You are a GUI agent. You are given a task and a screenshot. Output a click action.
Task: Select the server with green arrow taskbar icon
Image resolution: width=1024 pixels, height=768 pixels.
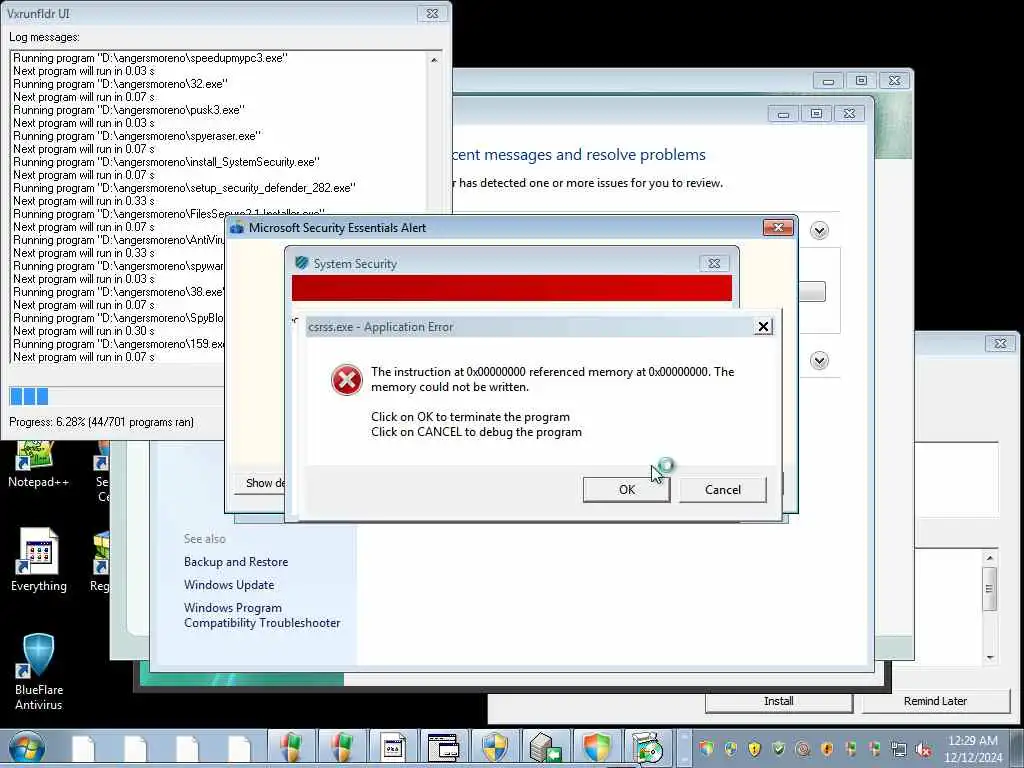coord(545,748)
